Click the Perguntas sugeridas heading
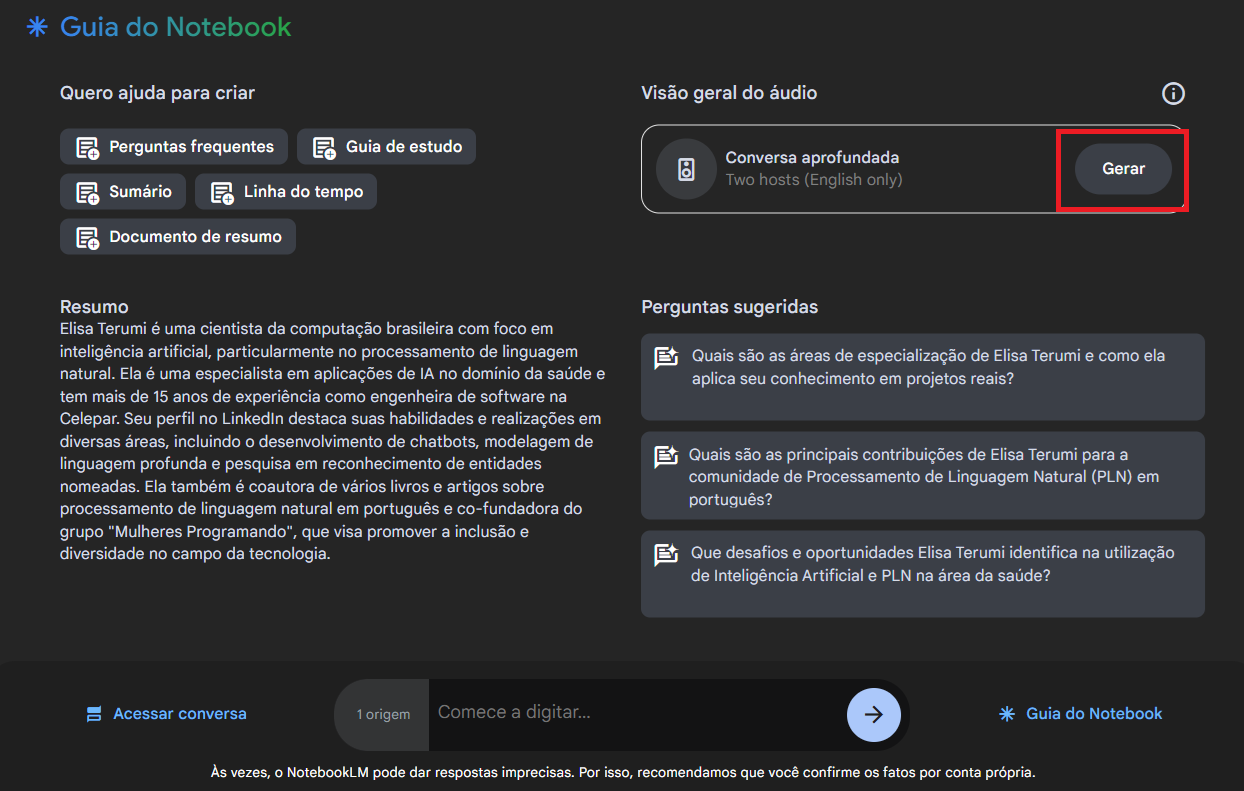1244x791 pixels. [x=730, y=307]
